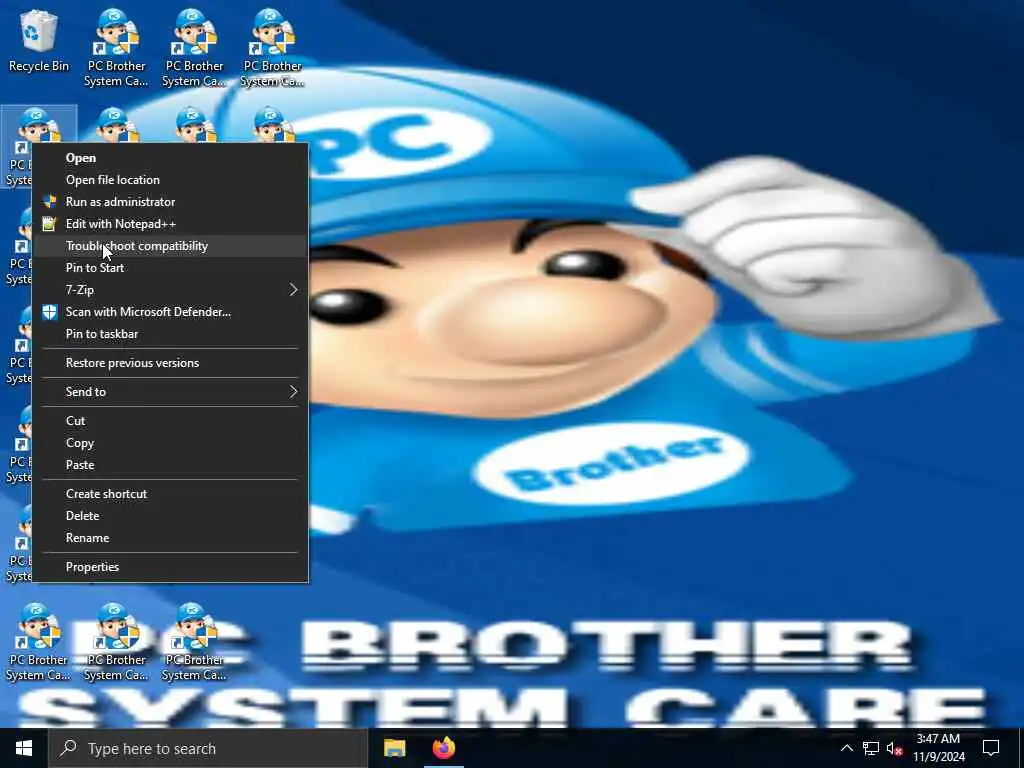
Task: Choose Paste in the context menu
Action: [x=170, y=465]
